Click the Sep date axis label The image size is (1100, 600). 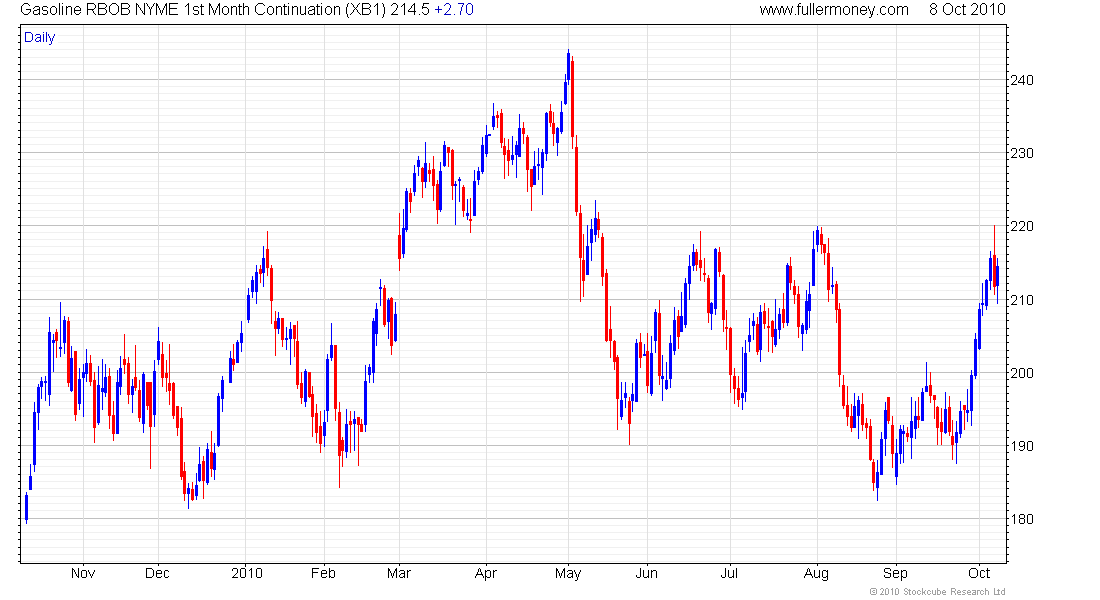pos(894,573)
